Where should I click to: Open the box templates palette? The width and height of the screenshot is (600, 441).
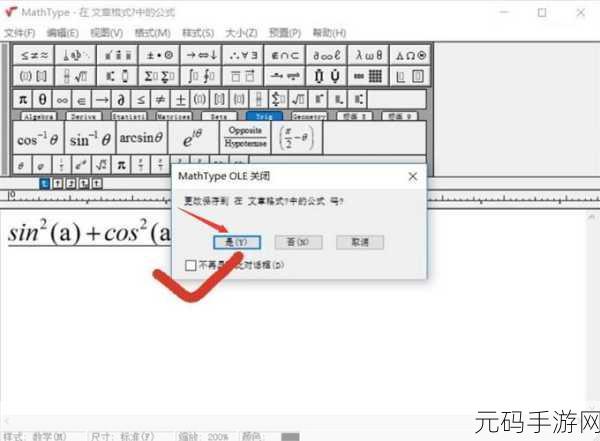pyautogui.click(x=410, y=76)
